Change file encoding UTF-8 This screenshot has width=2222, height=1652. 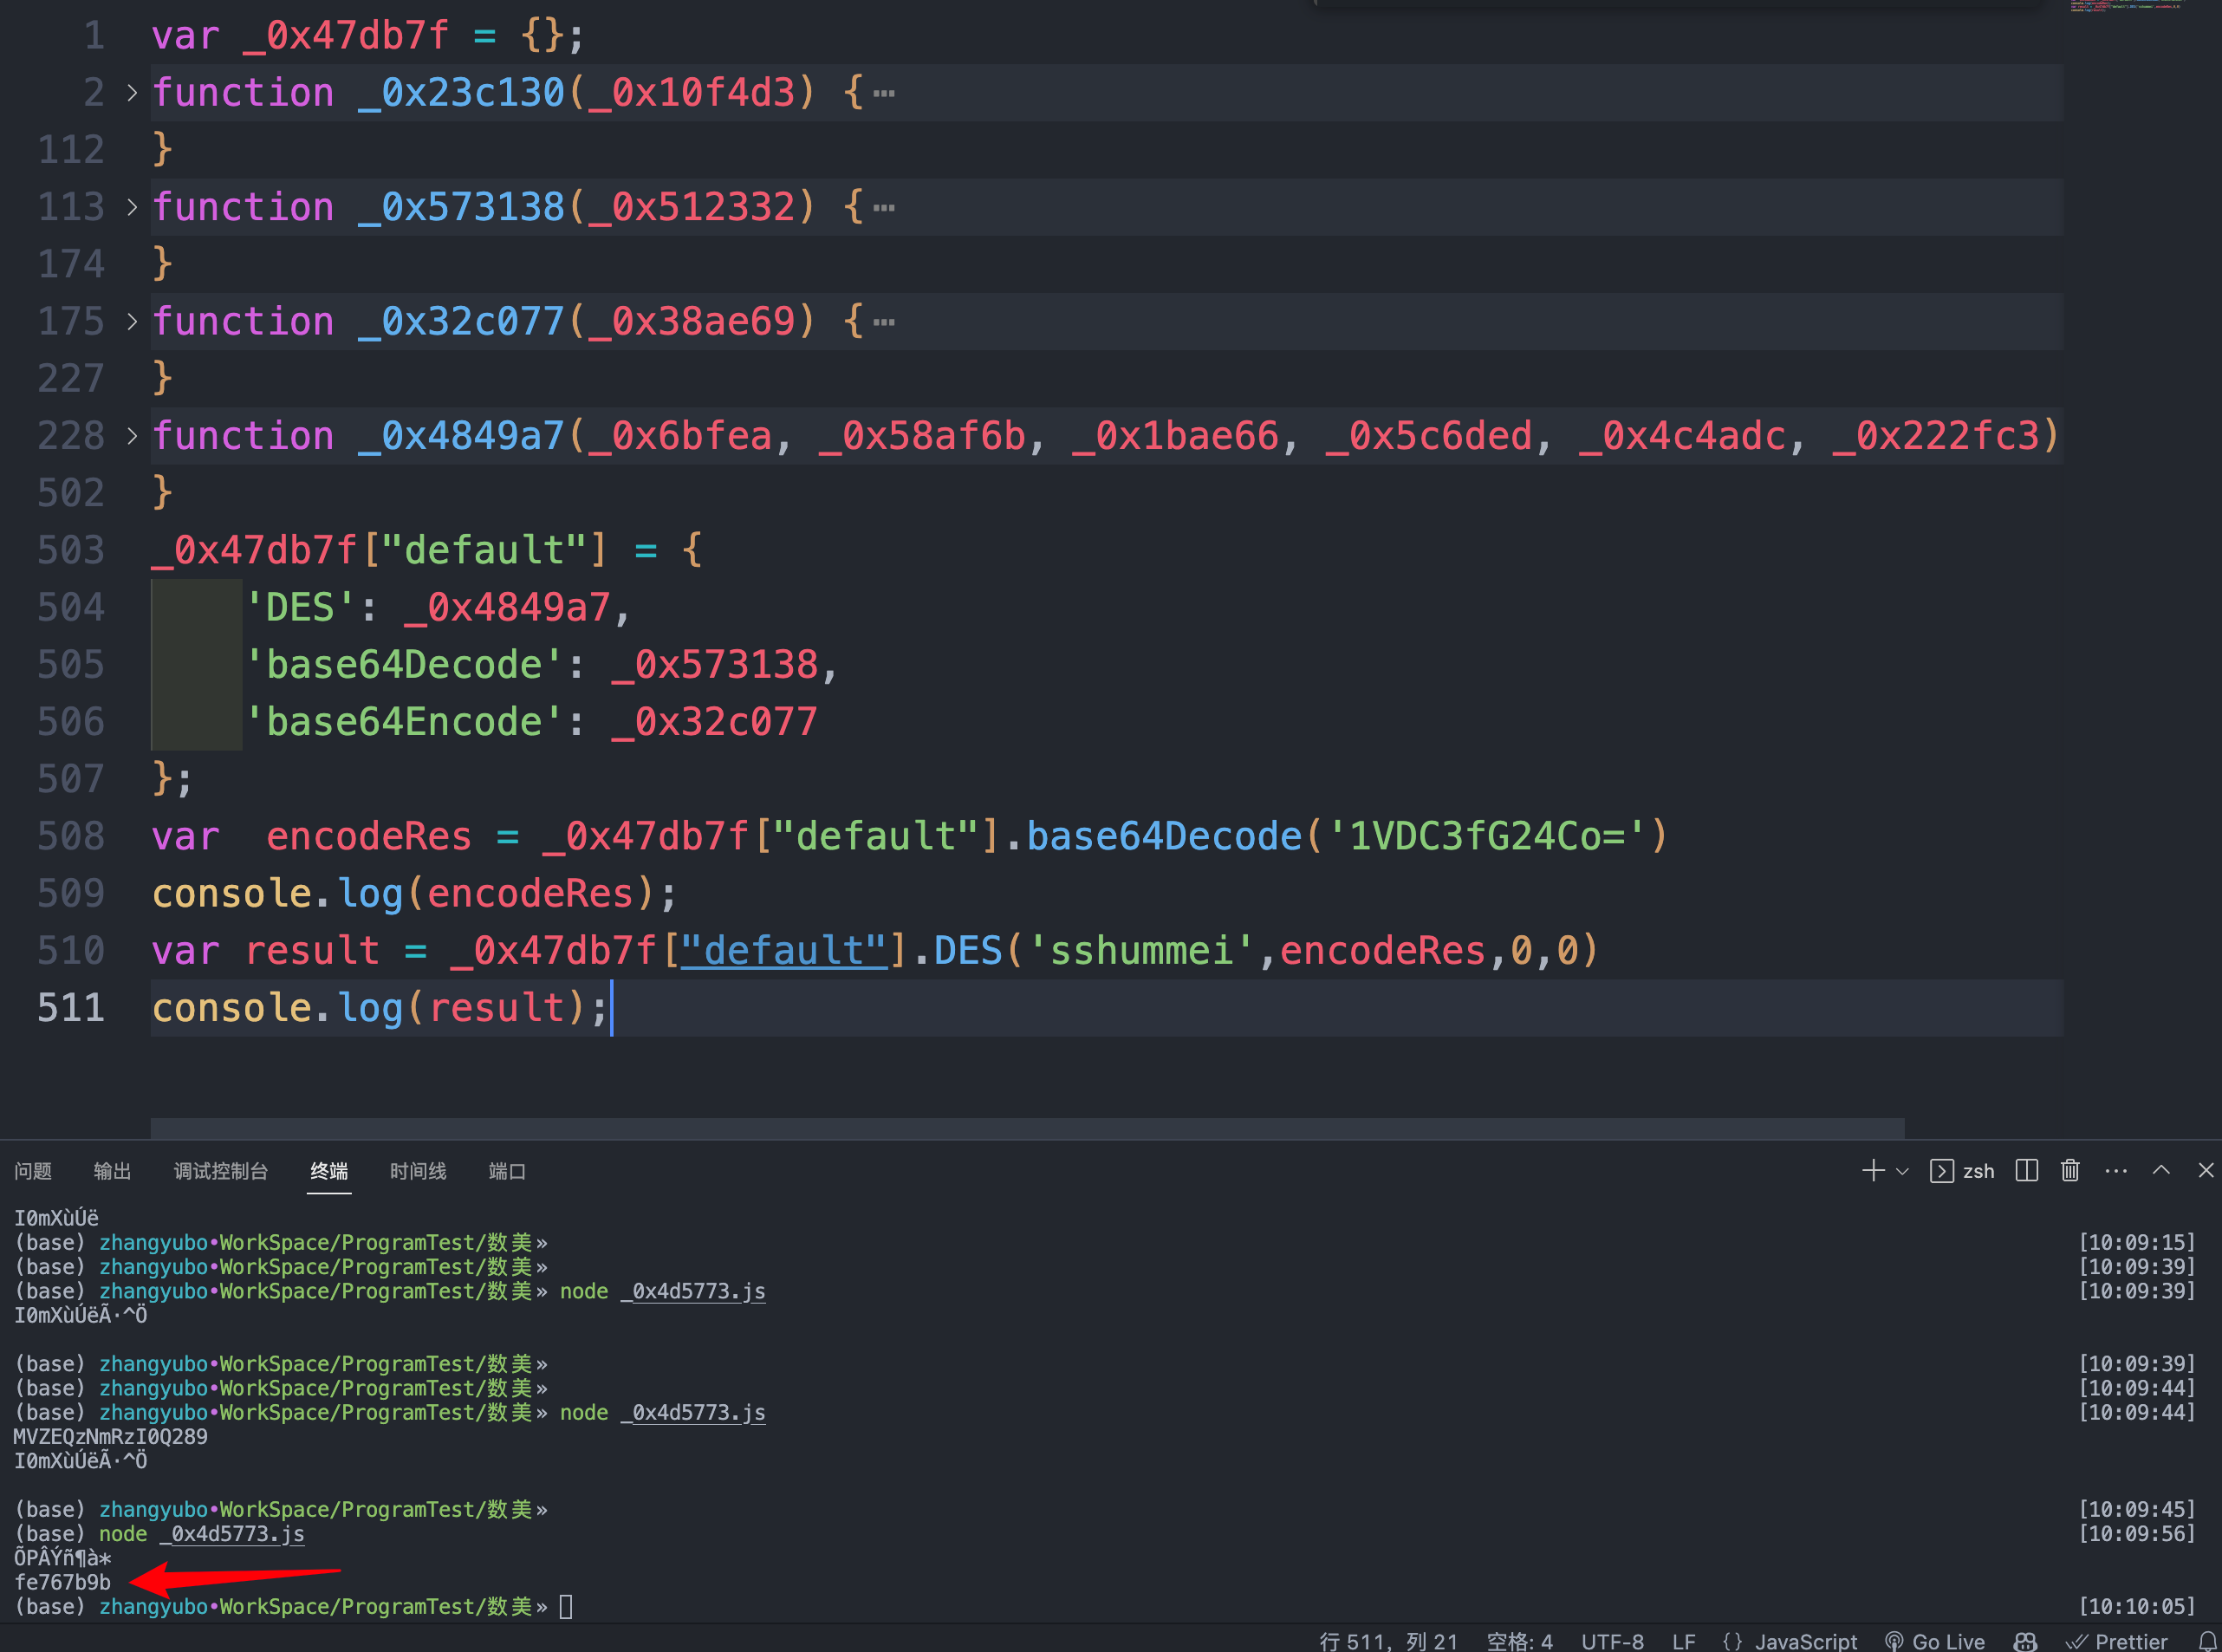pos(1612,1641)
